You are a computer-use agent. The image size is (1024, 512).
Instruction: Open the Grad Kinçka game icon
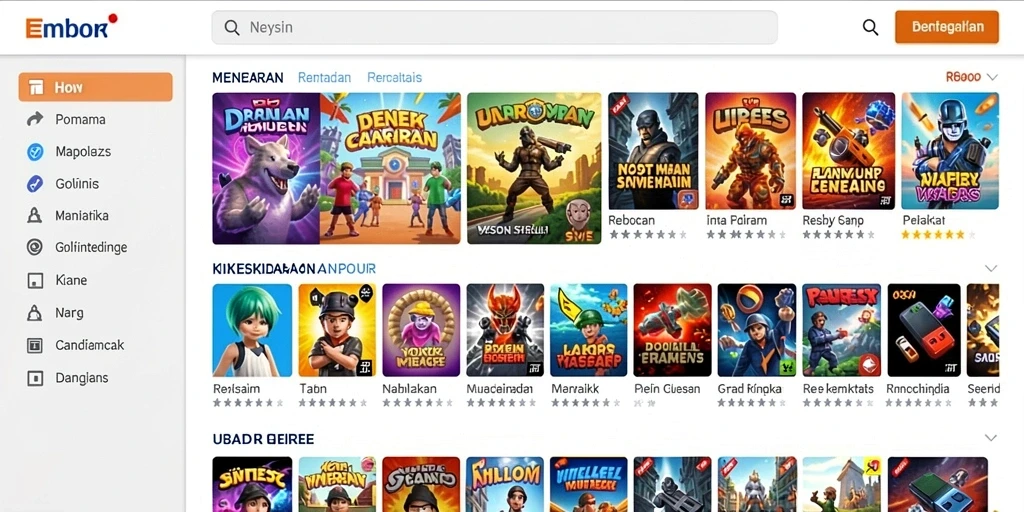click(x=757, y=330)
